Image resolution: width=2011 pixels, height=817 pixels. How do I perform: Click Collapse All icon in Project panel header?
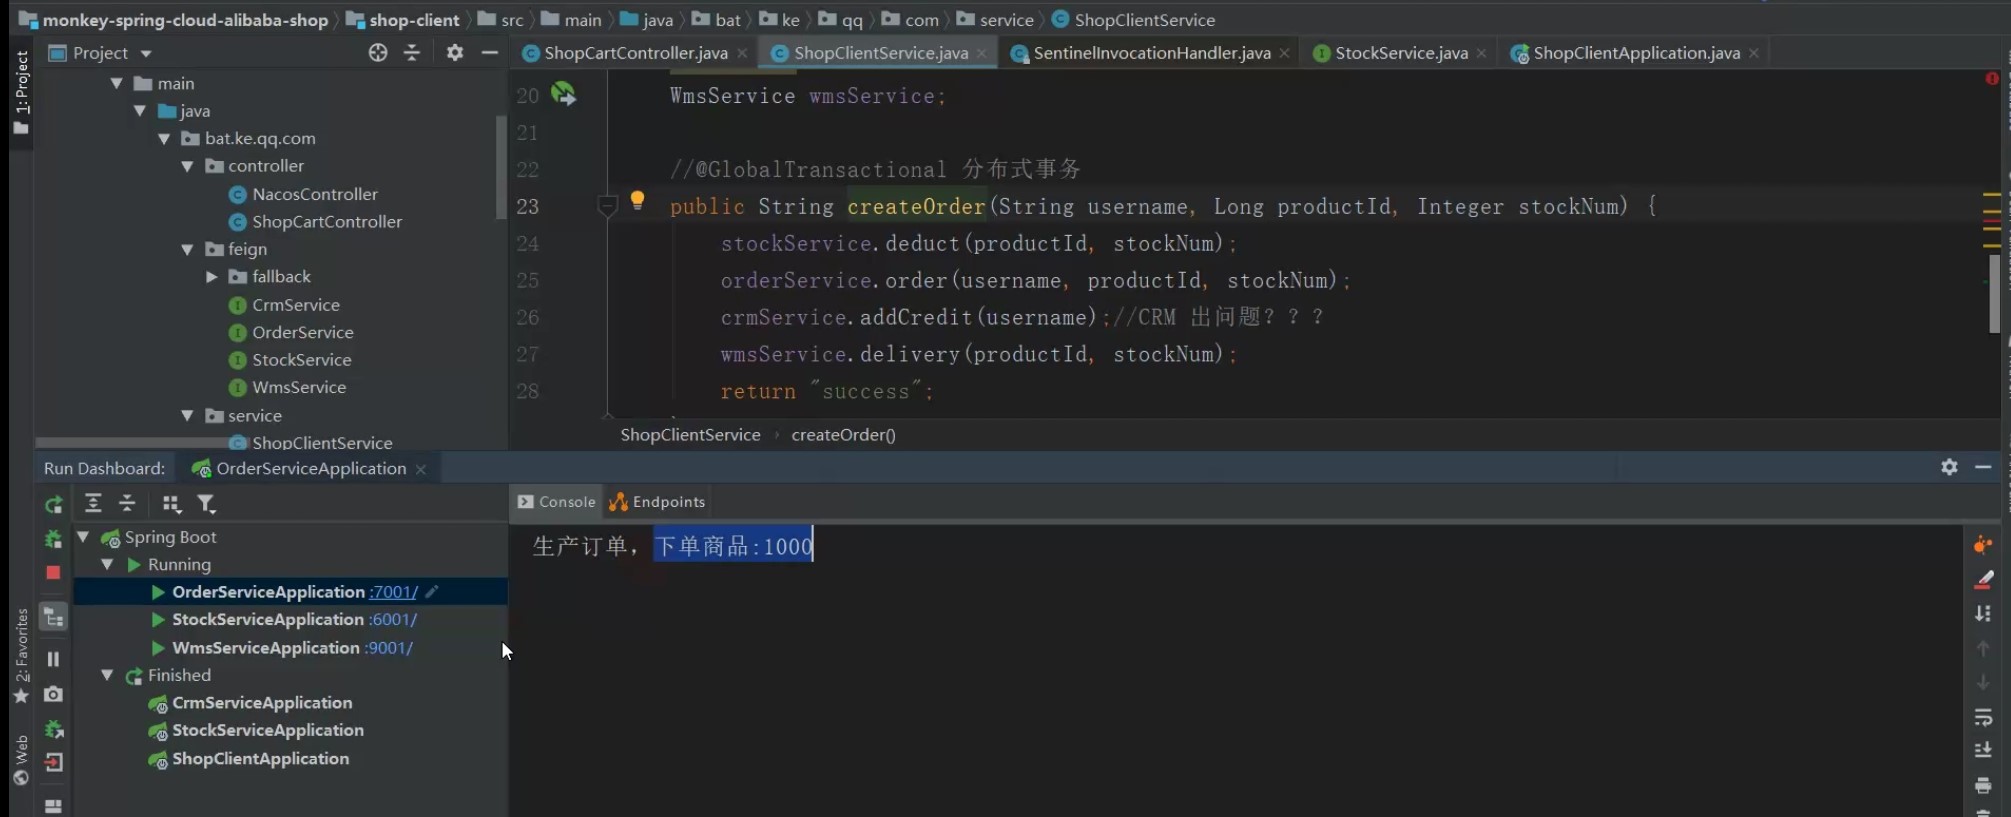(412, 53)
